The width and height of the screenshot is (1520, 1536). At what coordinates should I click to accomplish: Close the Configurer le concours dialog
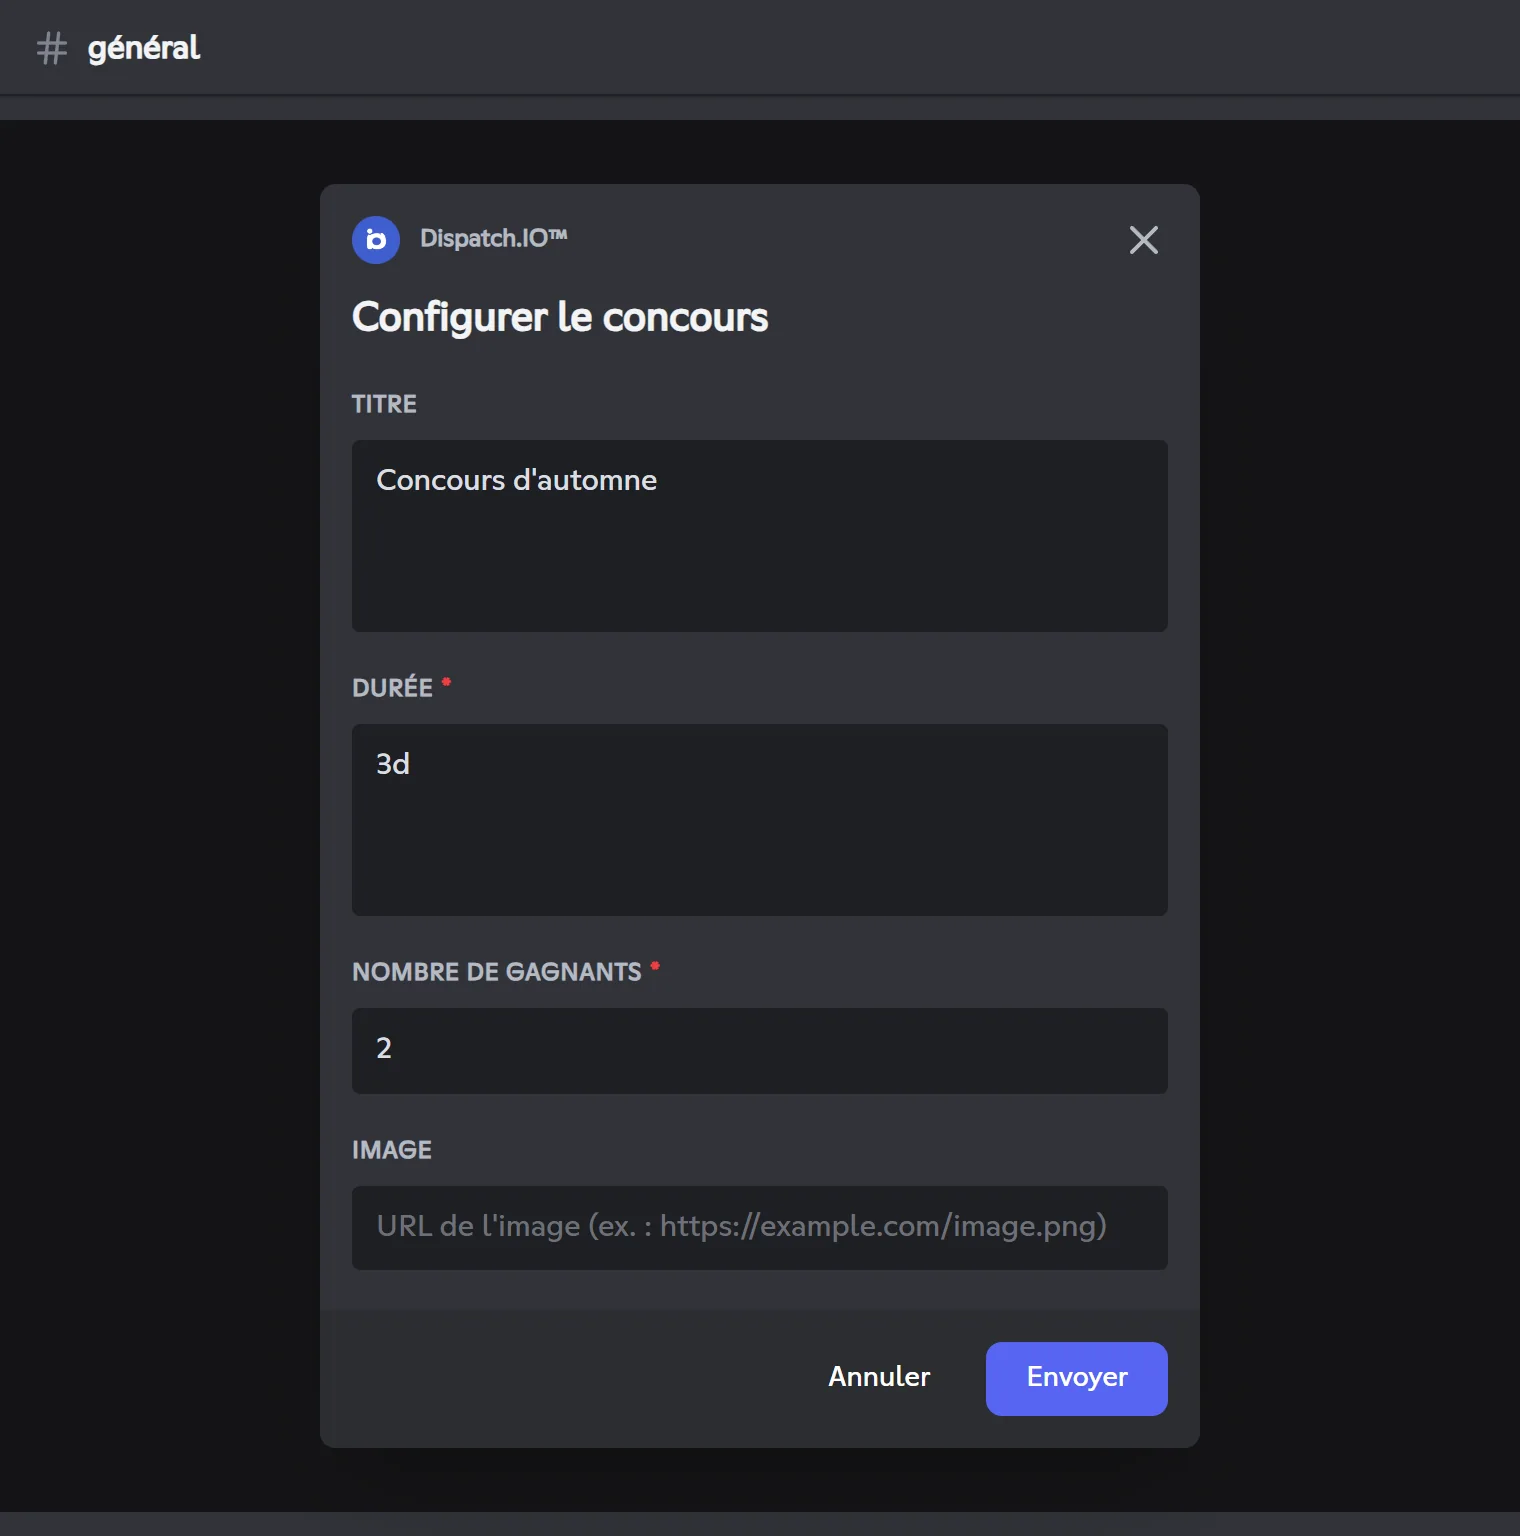point(1143,240)
